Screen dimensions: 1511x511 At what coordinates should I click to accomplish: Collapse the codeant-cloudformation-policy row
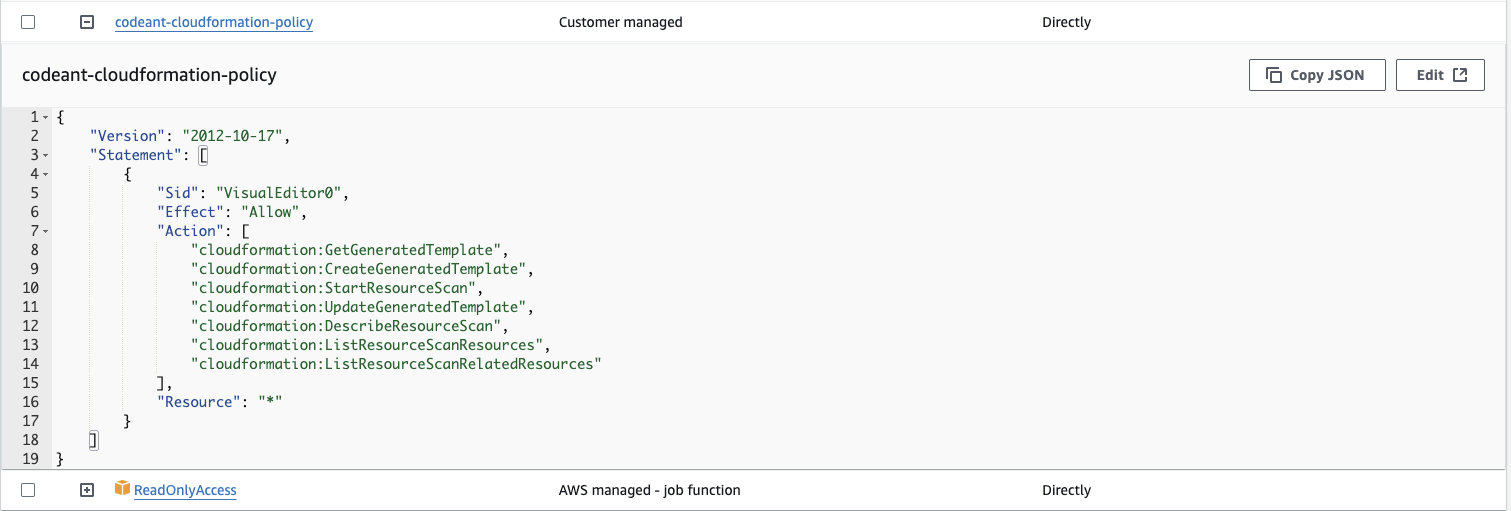click(x=87, y=22)
